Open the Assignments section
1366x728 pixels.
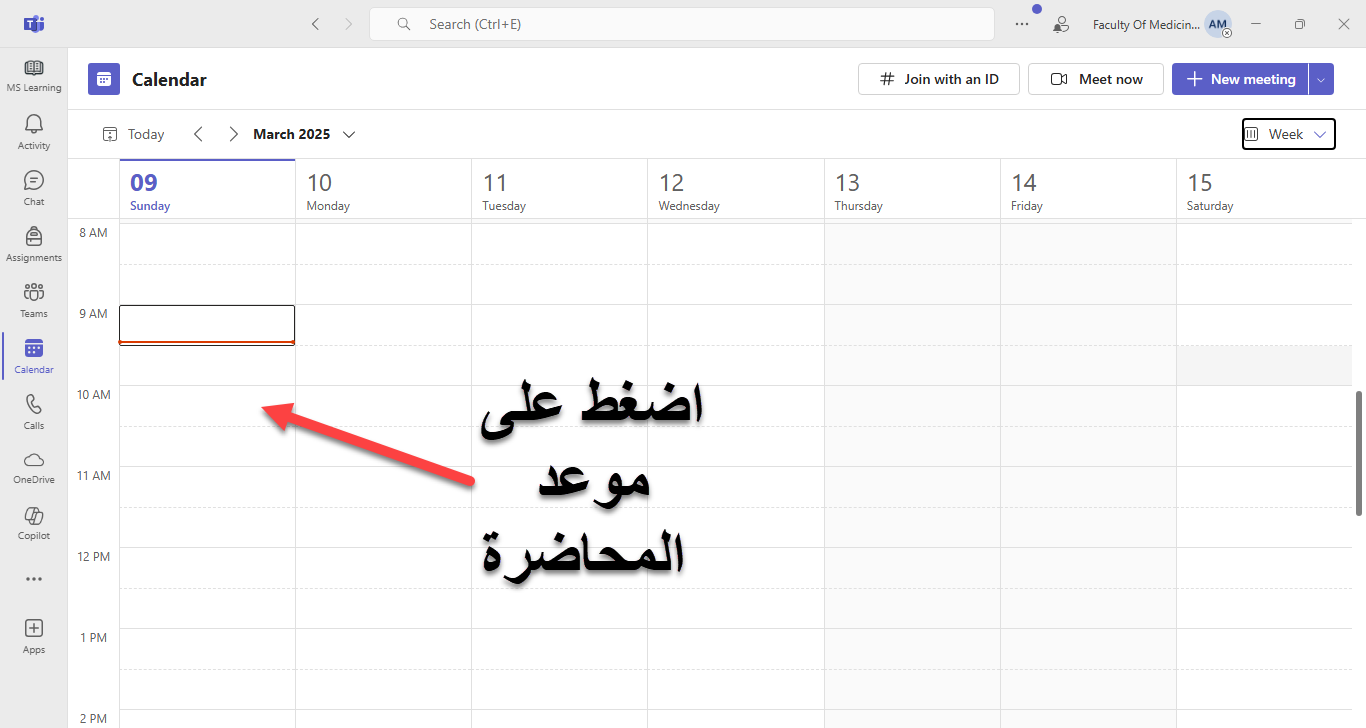point(34,244)
